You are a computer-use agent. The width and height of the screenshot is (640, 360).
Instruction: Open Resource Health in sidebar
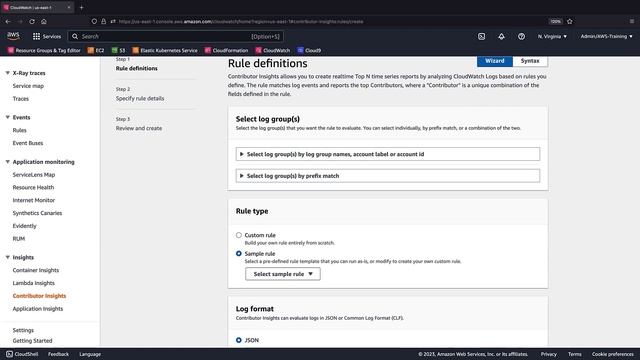tap(33, 187)
